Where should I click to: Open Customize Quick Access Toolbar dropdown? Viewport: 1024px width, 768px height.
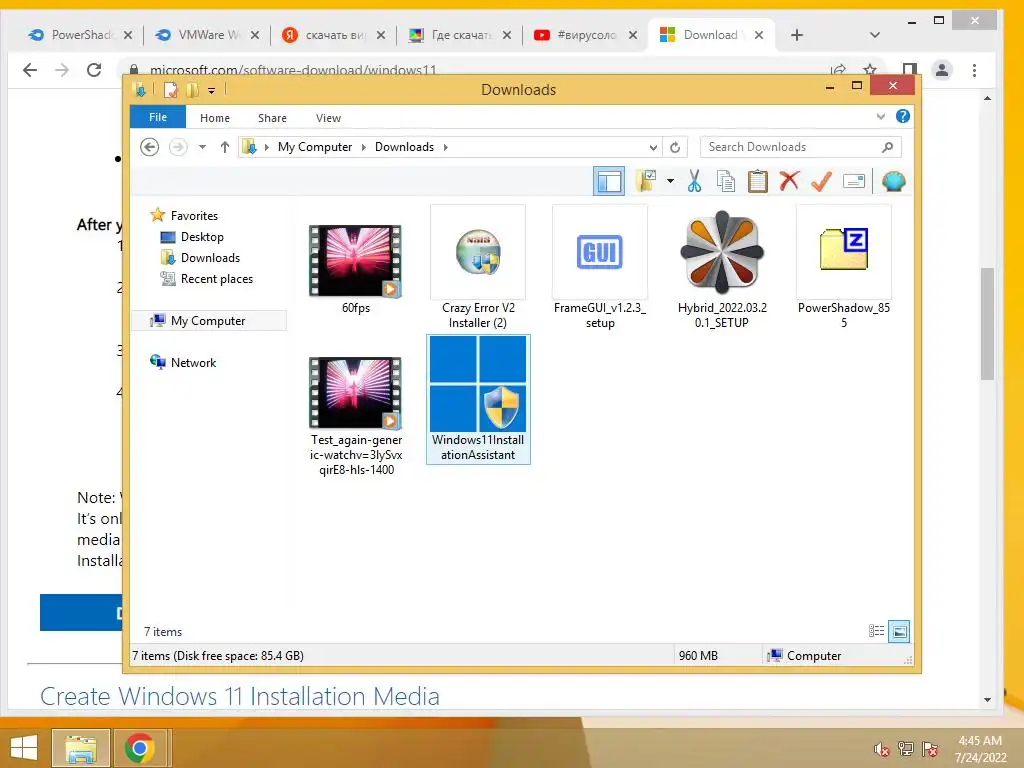(212, 91)
